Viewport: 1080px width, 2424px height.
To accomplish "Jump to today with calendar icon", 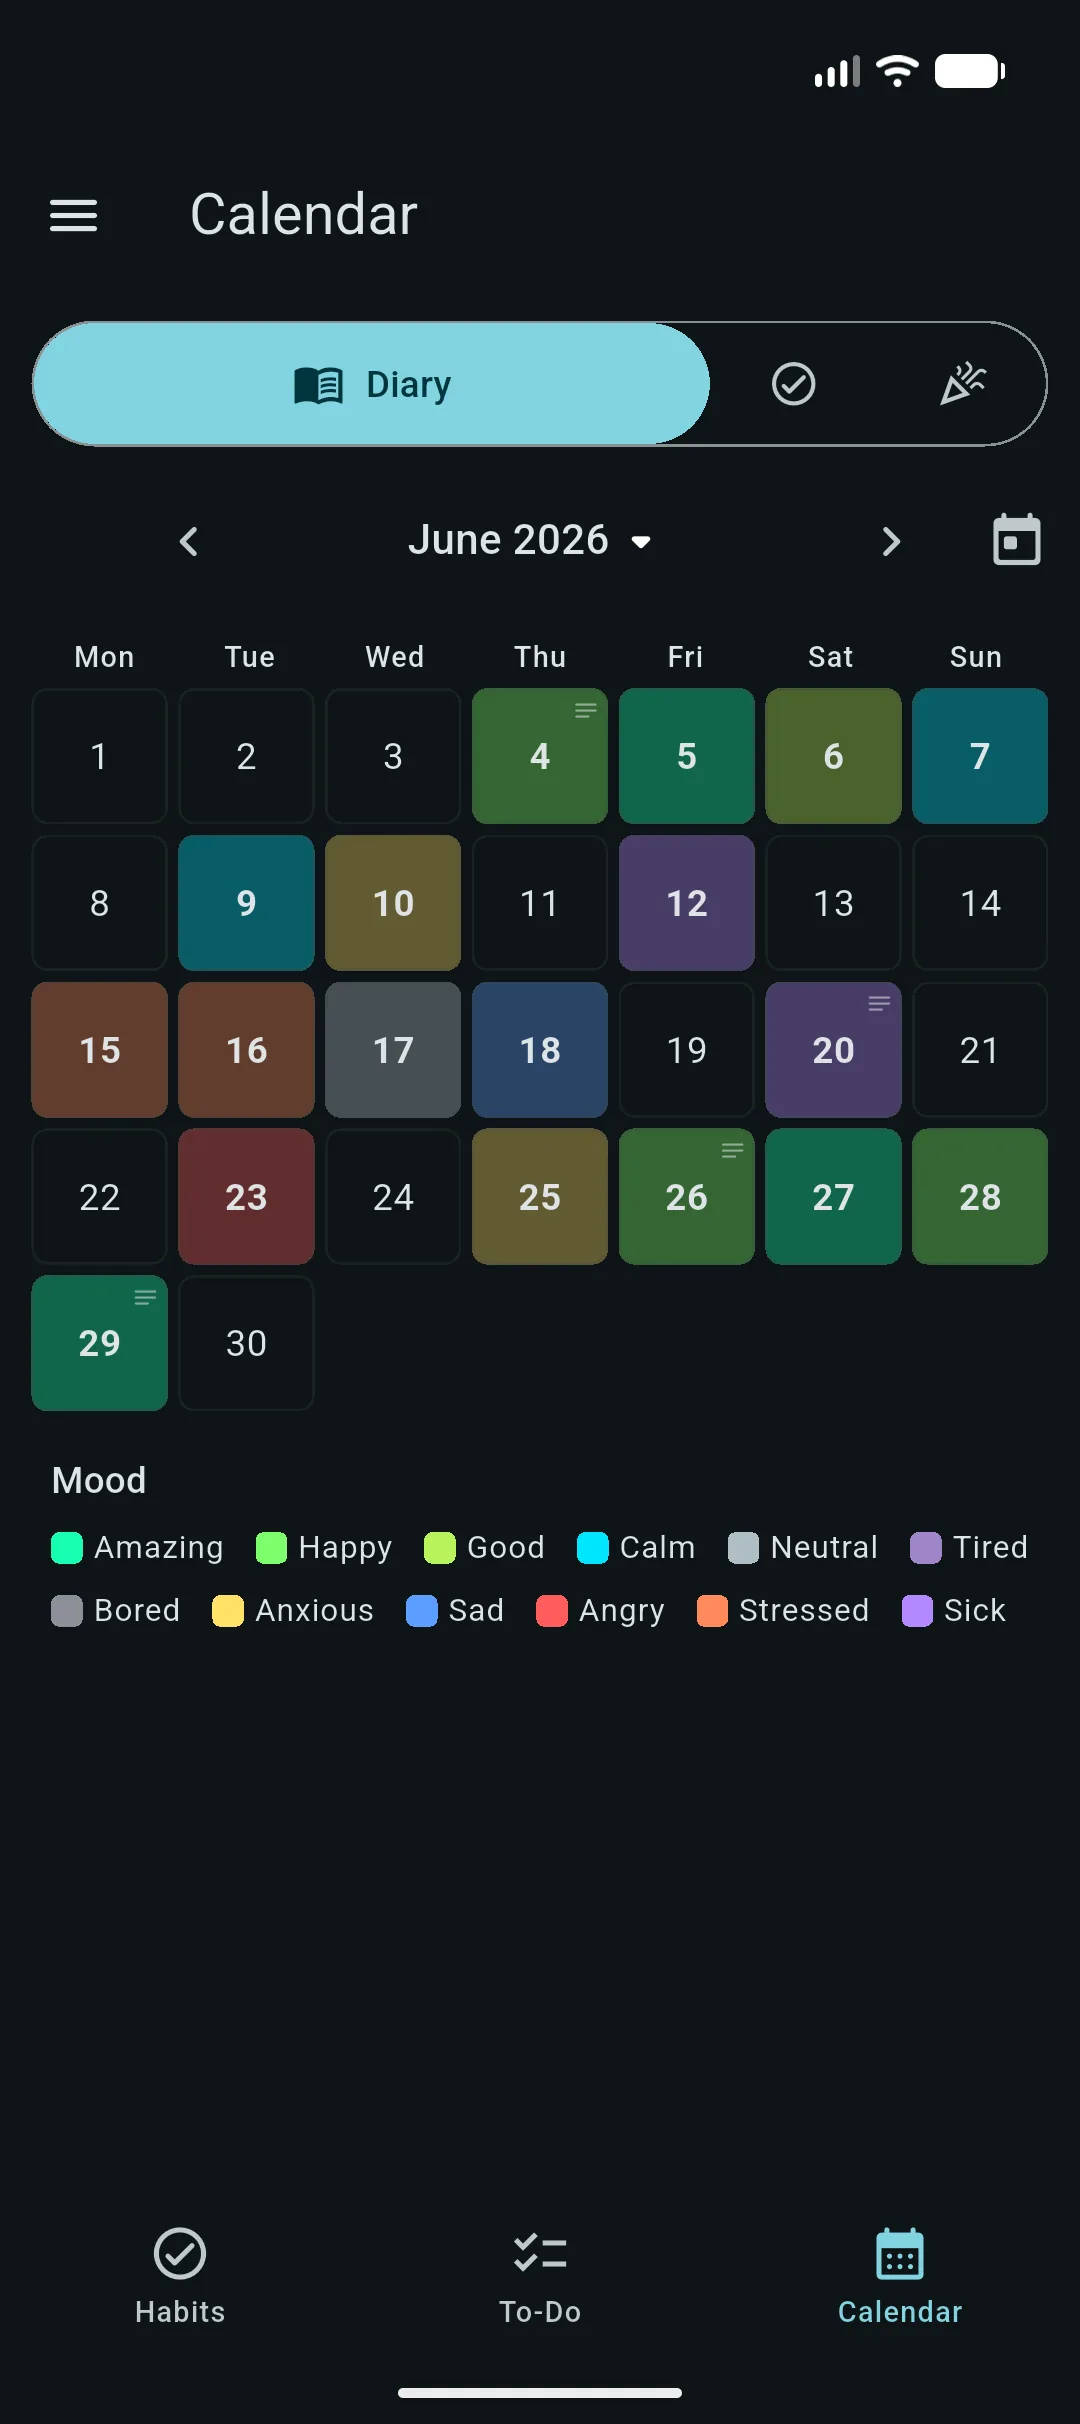I will click(x=1016, y=540).
